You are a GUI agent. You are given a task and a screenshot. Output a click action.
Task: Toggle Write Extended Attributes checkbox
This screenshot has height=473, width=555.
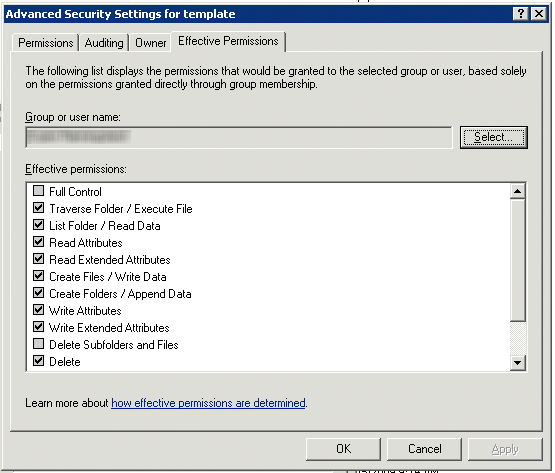38,327
